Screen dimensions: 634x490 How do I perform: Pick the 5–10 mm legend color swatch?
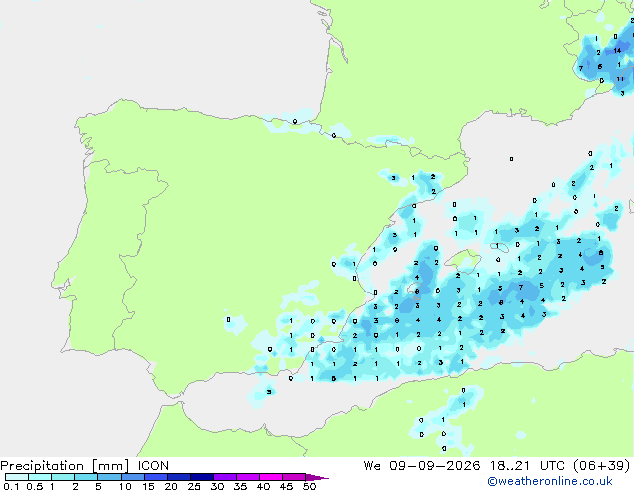click(x=109, y=477)
